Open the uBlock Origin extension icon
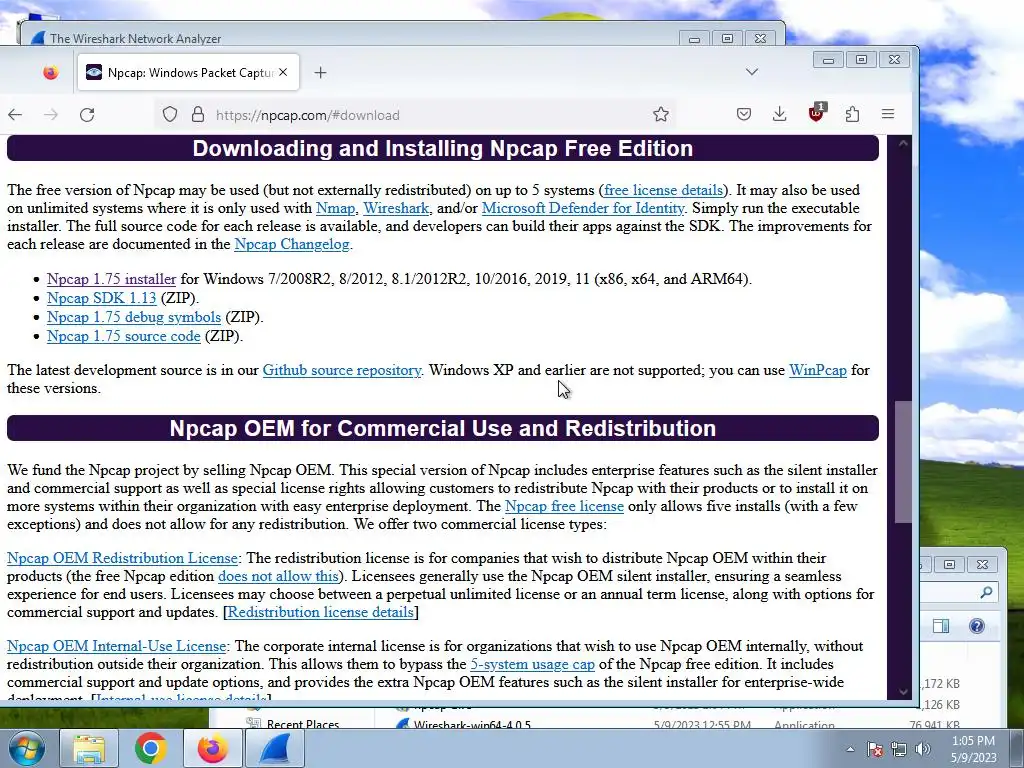 click(816, 114)
